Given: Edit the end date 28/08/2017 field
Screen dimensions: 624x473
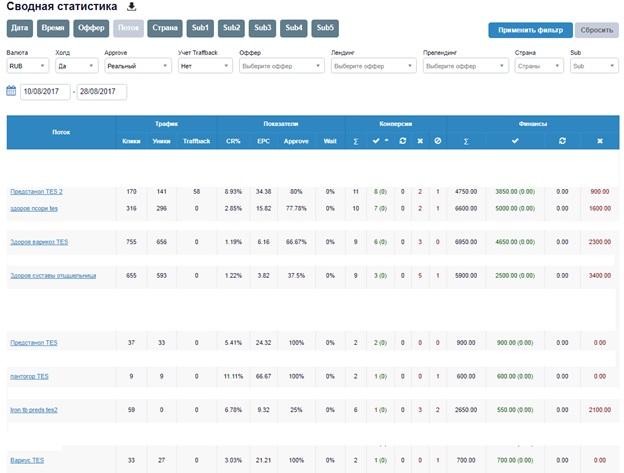Looking at the screenshot, I should pyautogui.click(x=102, y=92).
